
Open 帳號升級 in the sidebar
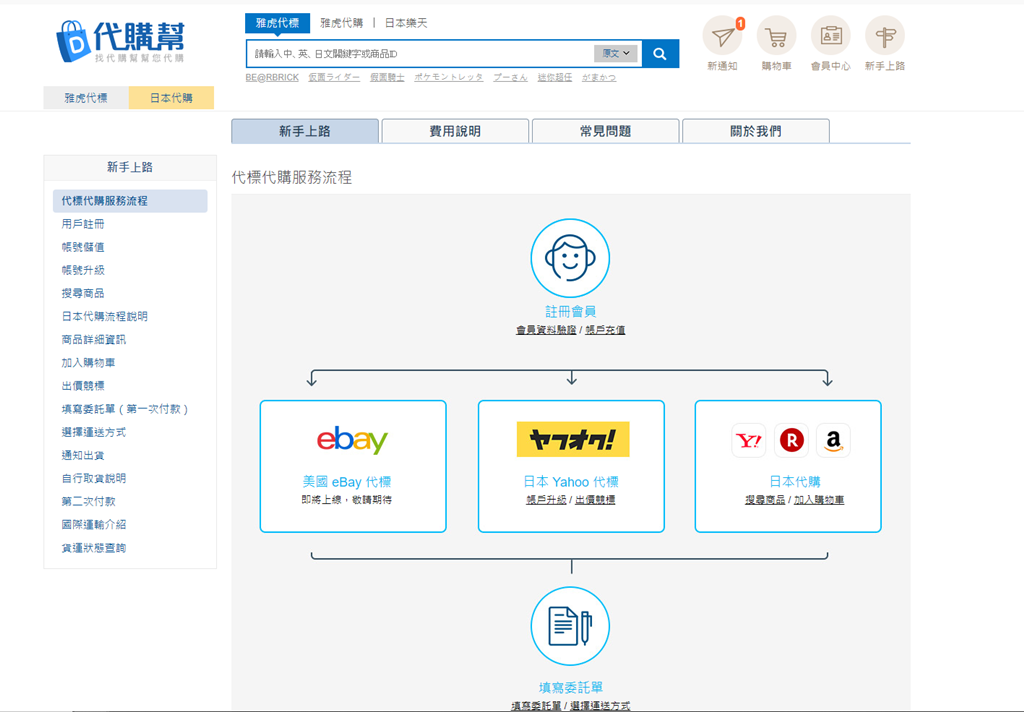pyautogui.click(x=83, y=270)
